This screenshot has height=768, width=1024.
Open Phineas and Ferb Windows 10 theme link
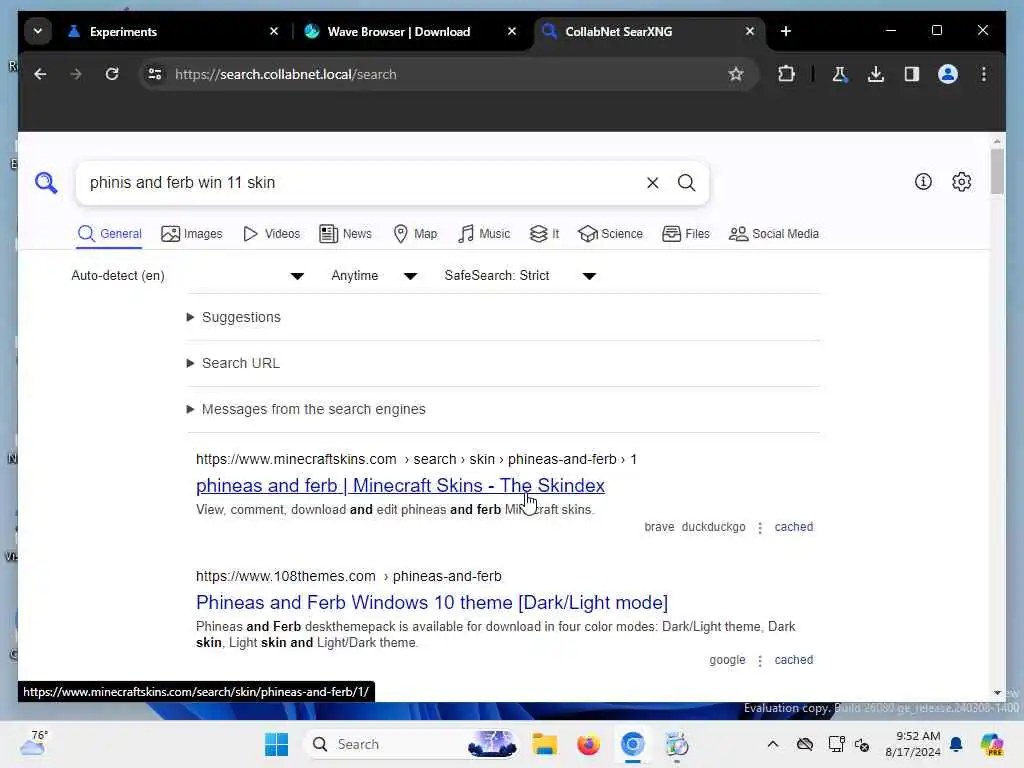pyautogui.click(x=432, y=603)
